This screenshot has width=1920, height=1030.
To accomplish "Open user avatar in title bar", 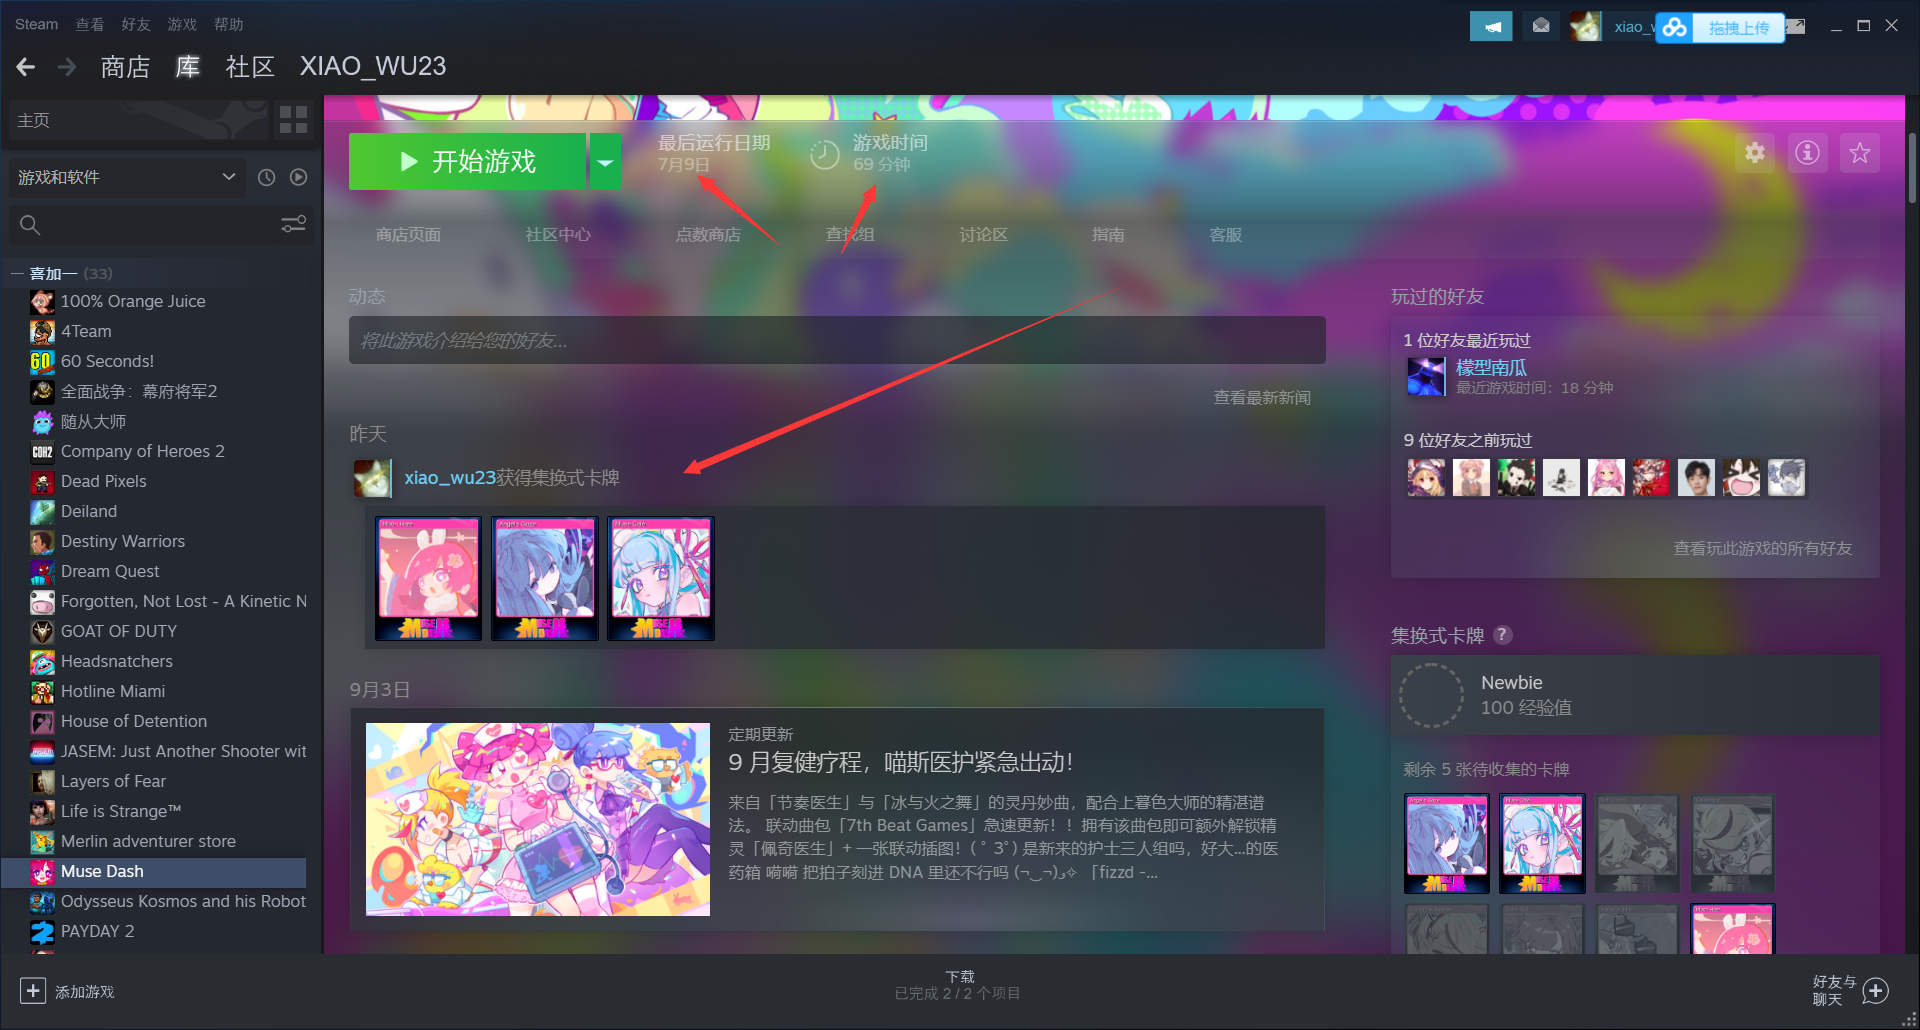I will click(x=1585, y=26).
